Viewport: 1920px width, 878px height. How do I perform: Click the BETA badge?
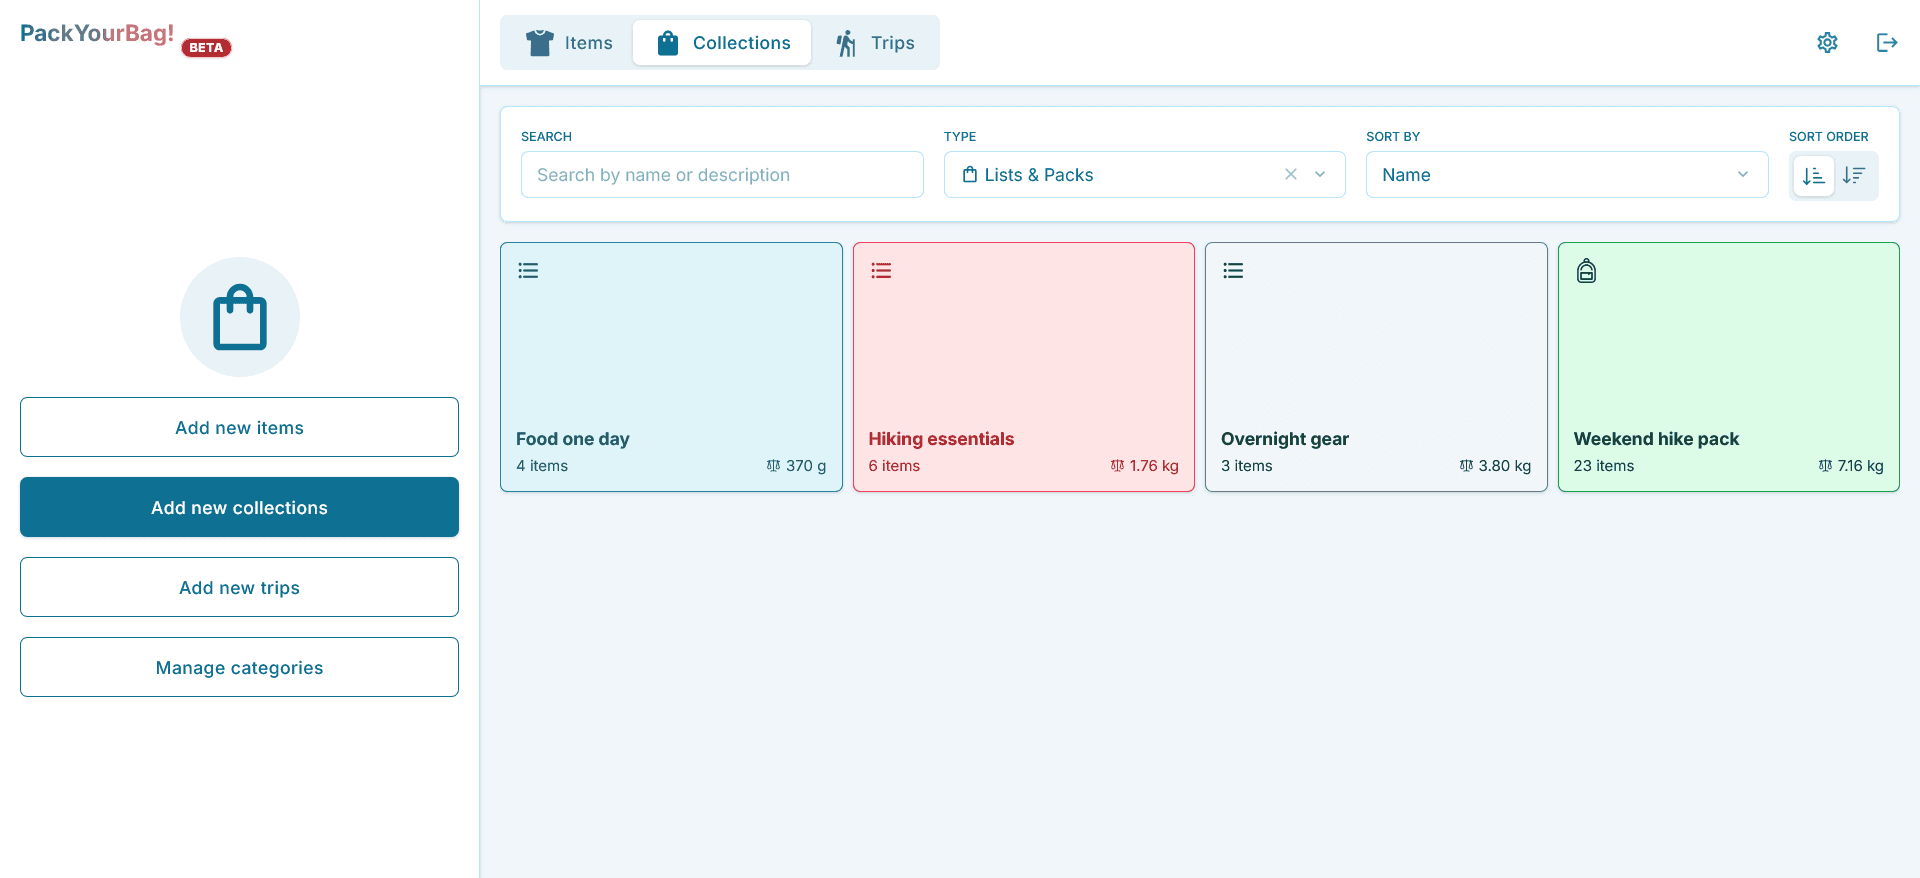[206, 48]
